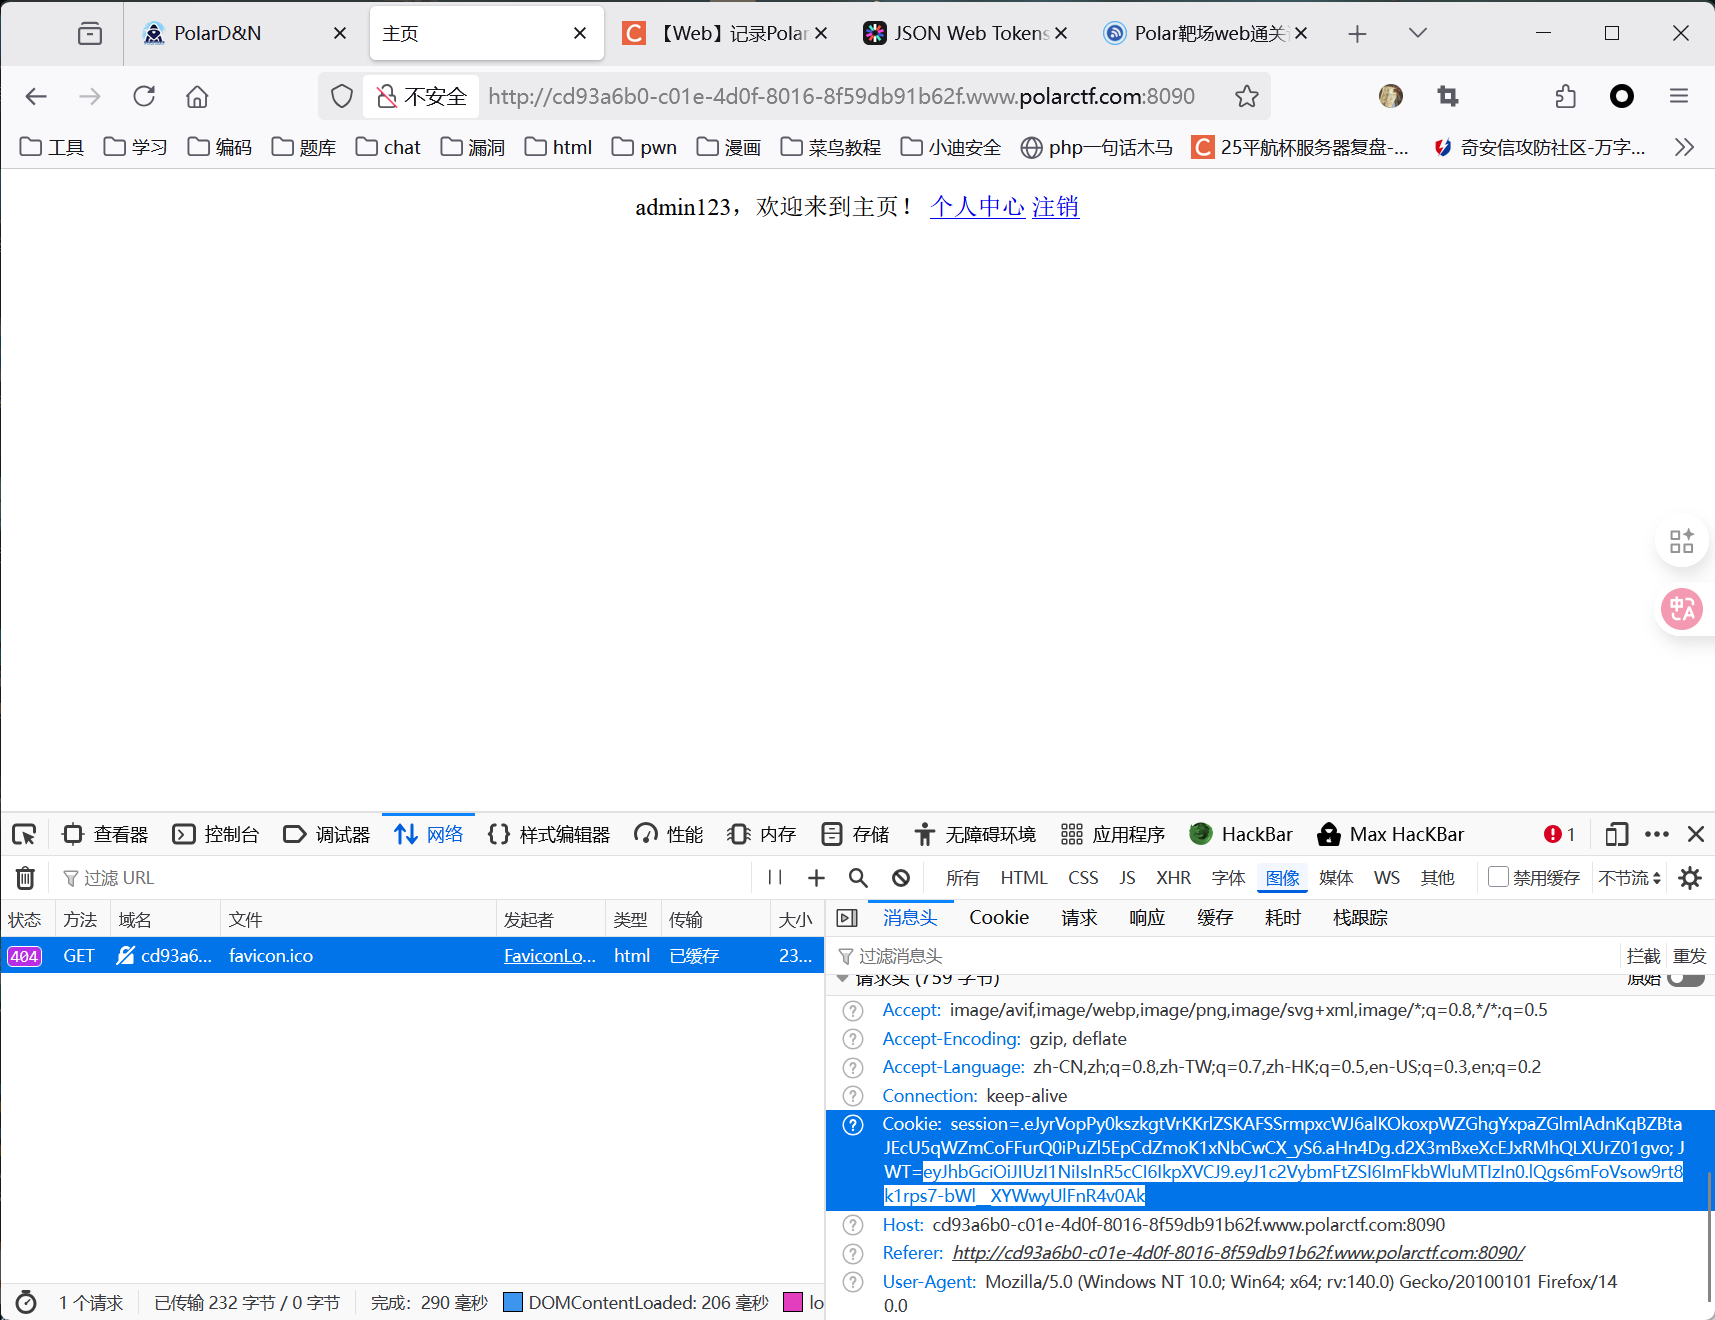Open the 工具 bookmark folder

52,147
